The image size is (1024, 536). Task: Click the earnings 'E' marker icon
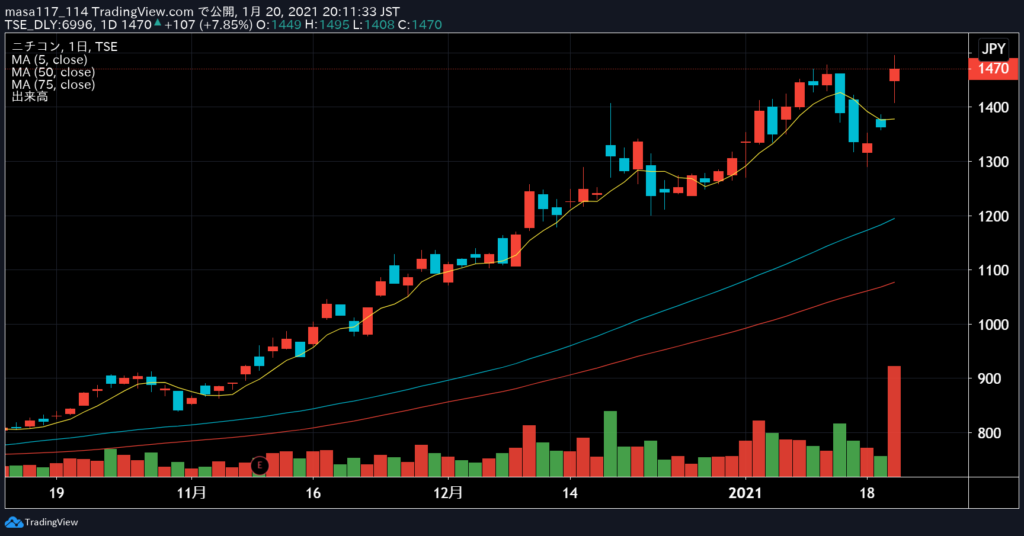pos(260,465)
